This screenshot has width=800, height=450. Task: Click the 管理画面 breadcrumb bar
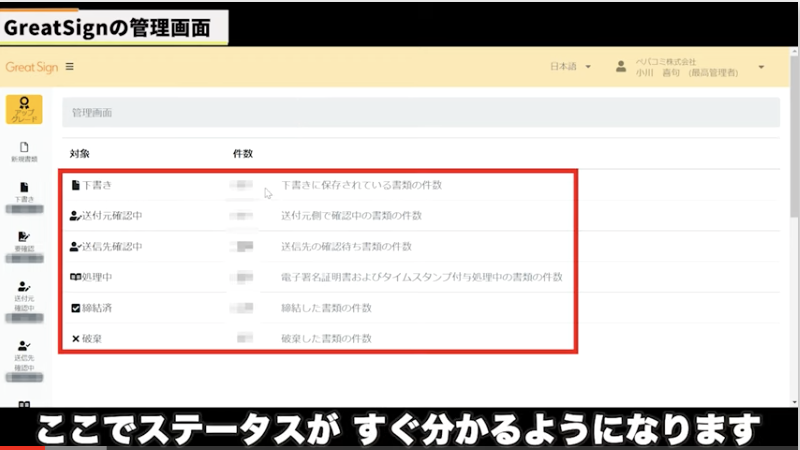pyautogui.click(x=420, y=114)
